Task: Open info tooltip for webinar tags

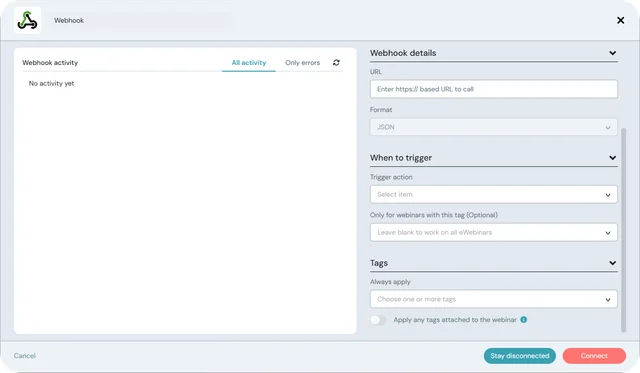Action: click(x=524, y=320)
